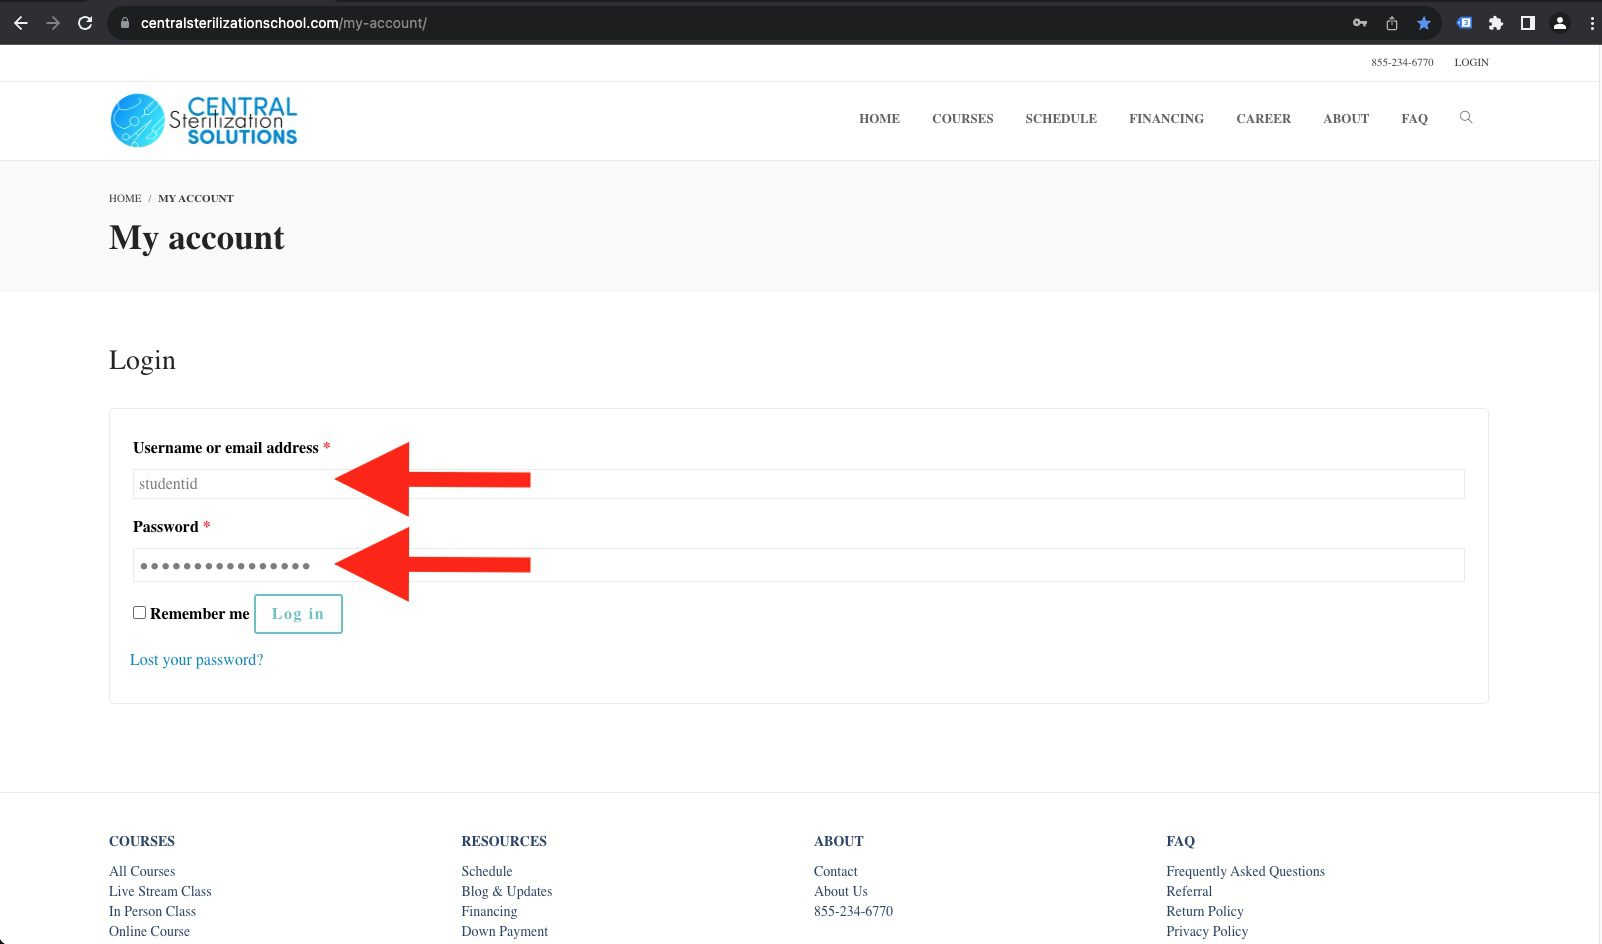Click the Login section heading
The width and height of the screenshot is (1602, 944).
142,360
